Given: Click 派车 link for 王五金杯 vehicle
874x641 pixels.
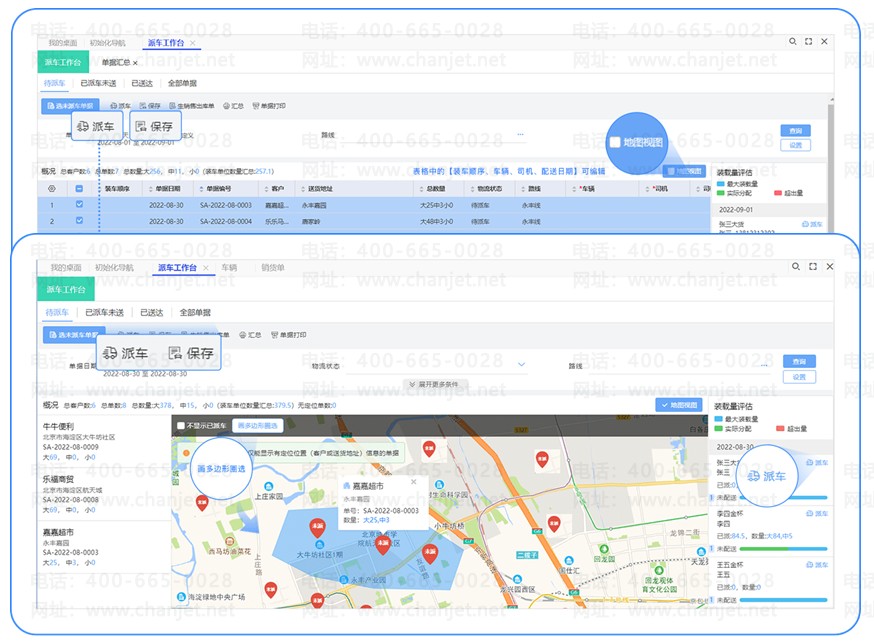Looking at the screenshot, I should 818,565.
